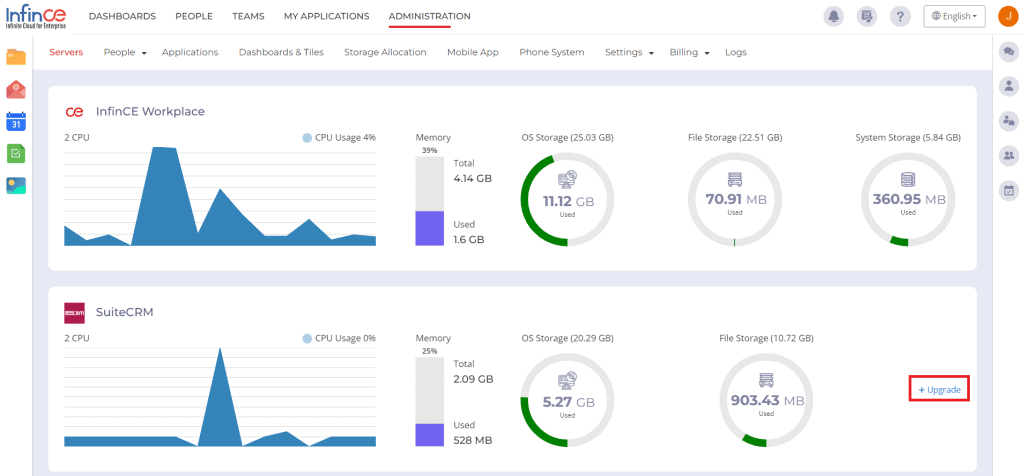
Task: Open the calendar check icon on right
Action: [1010, 191]
